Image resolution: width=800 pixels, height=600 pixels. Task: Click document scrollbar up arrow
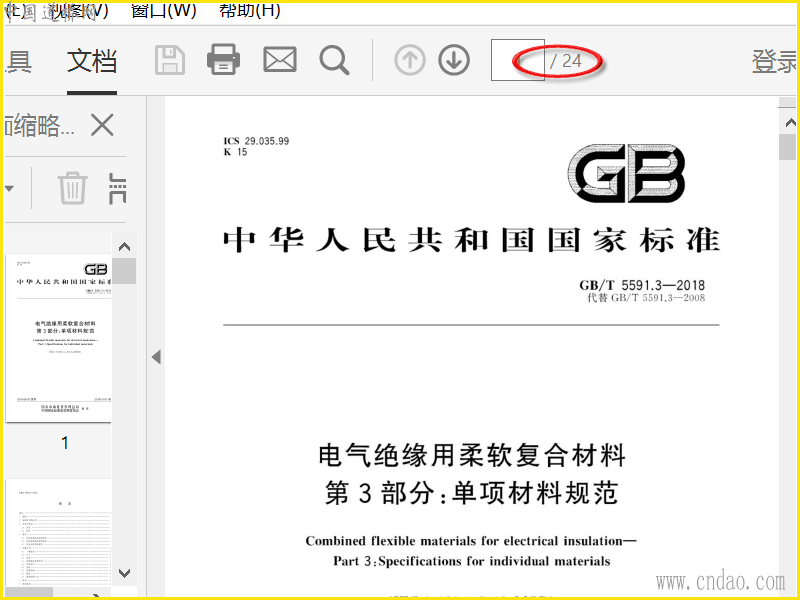coord(790,122)
